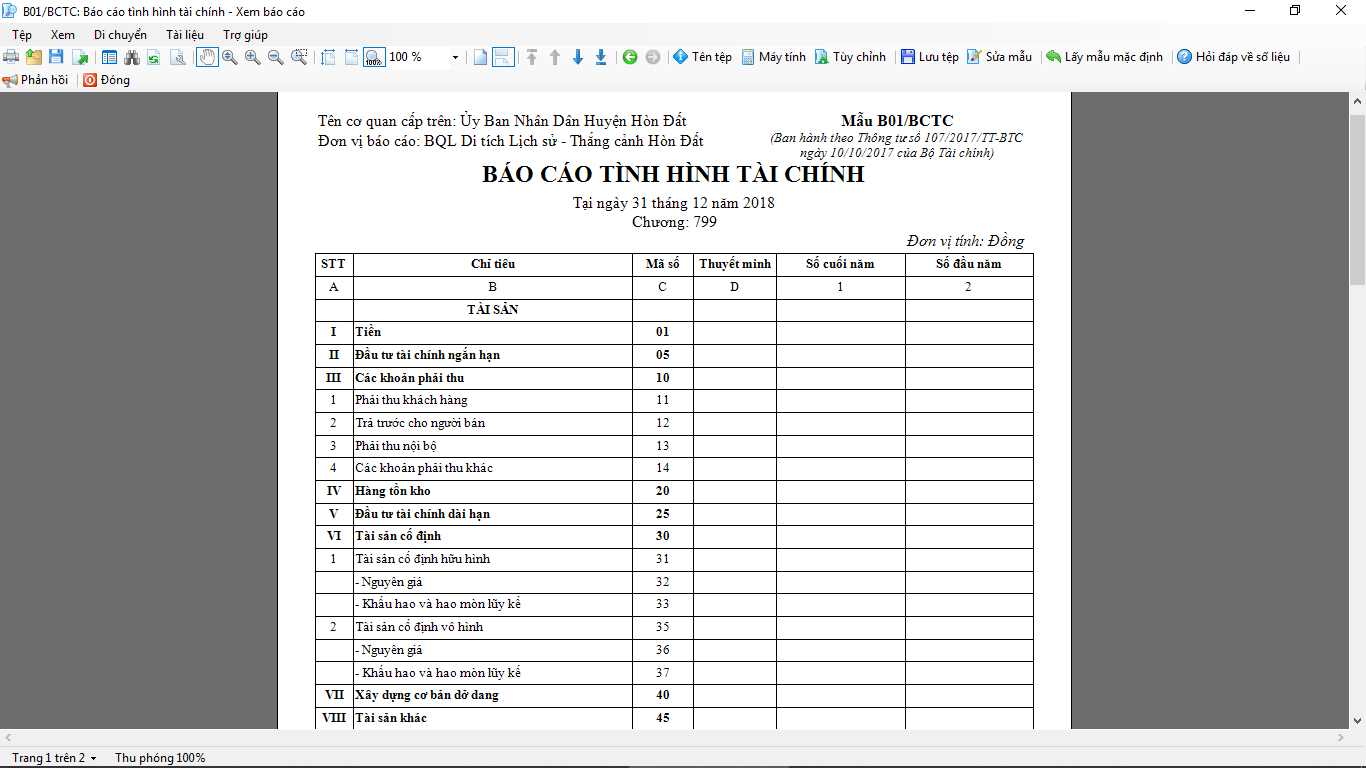Click the binoculars Find icon

pyautogui.click(x=131, y=57)
